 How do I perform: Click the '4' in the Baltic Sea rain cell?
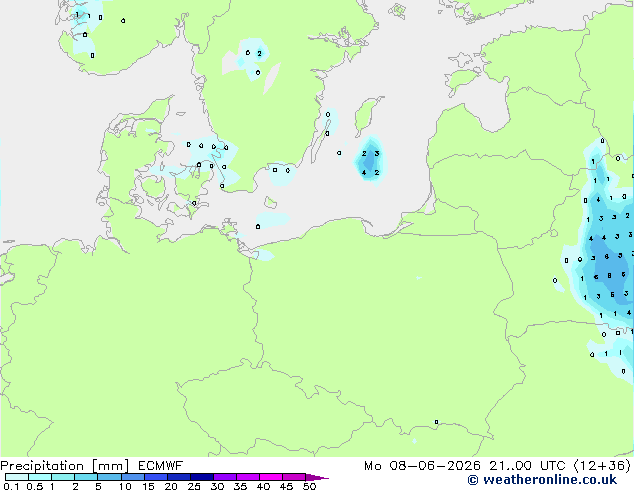364,173
